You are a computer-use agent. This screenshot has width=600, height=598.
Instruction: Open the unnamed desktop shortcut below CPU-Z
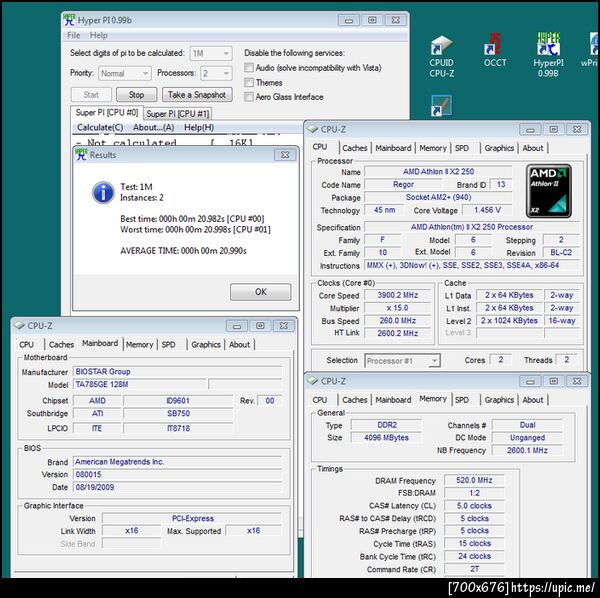[442, 106]
